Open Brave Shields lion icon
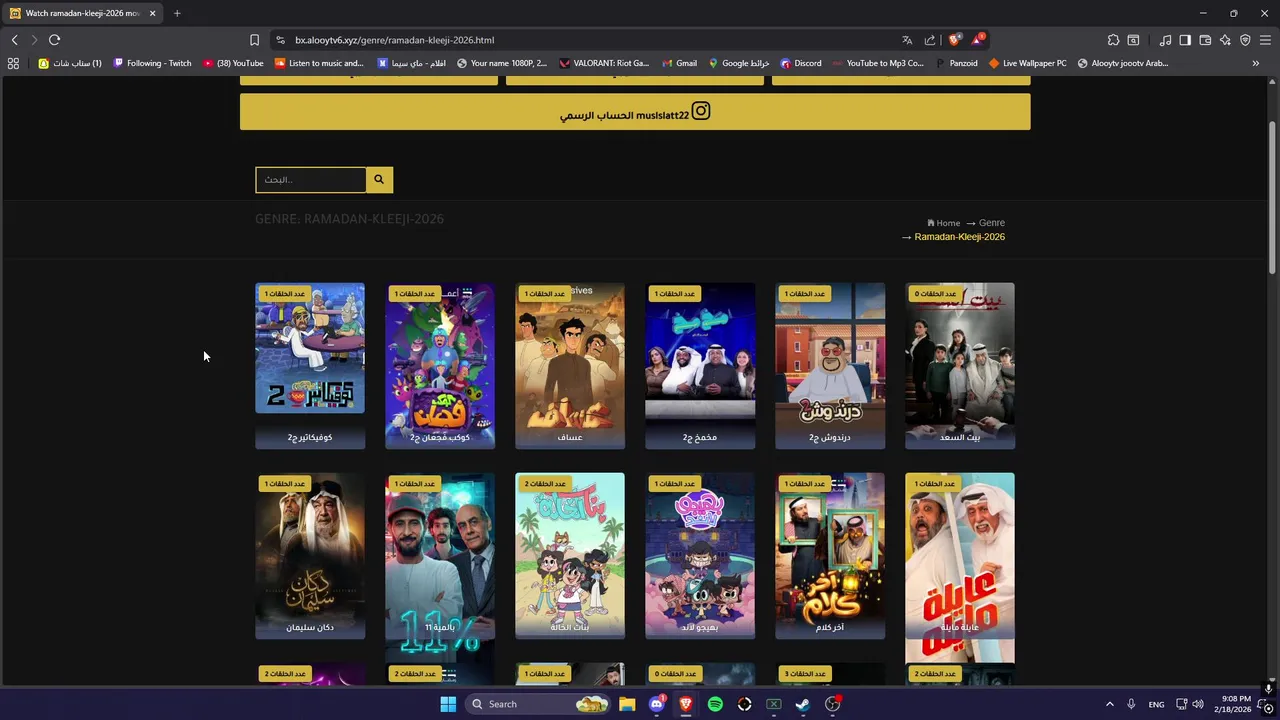 pos(954,40)
